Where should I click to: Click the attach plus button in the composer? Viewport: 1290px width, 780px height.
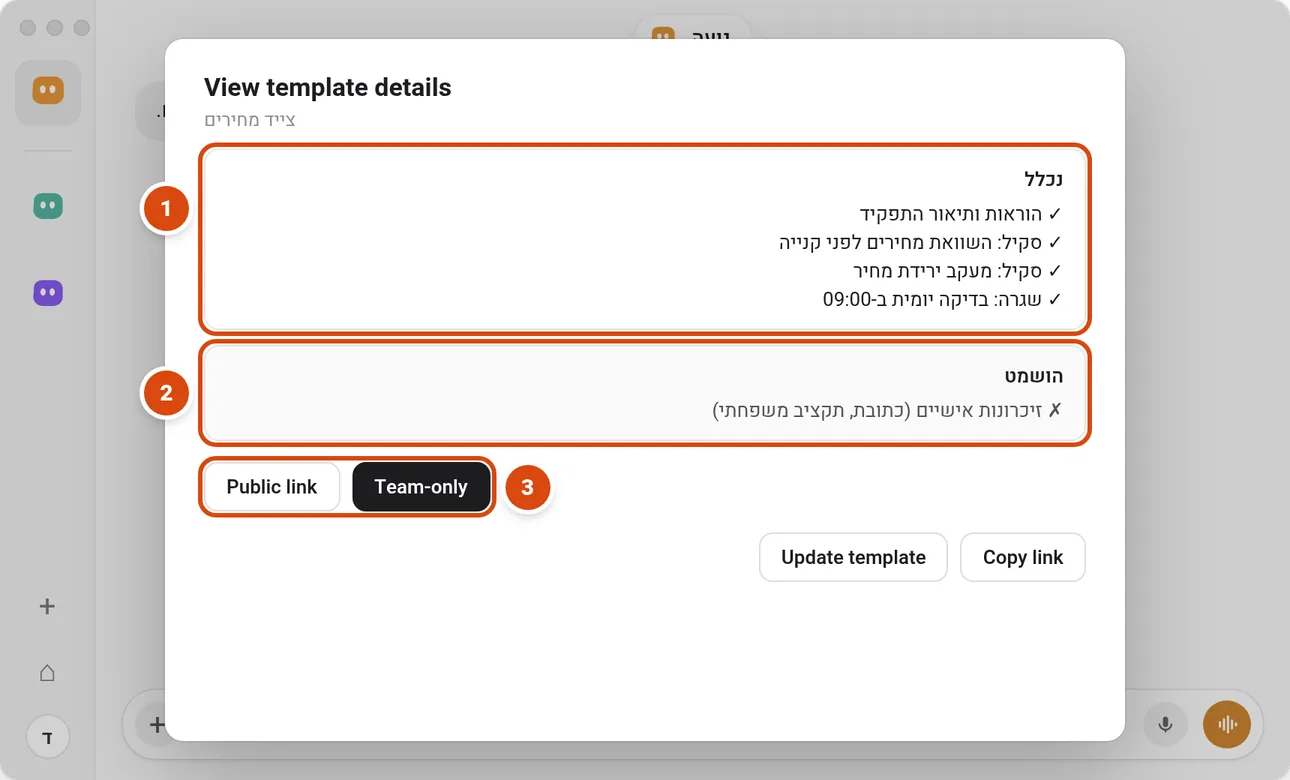pyautogui.click(x=156, y=724)
